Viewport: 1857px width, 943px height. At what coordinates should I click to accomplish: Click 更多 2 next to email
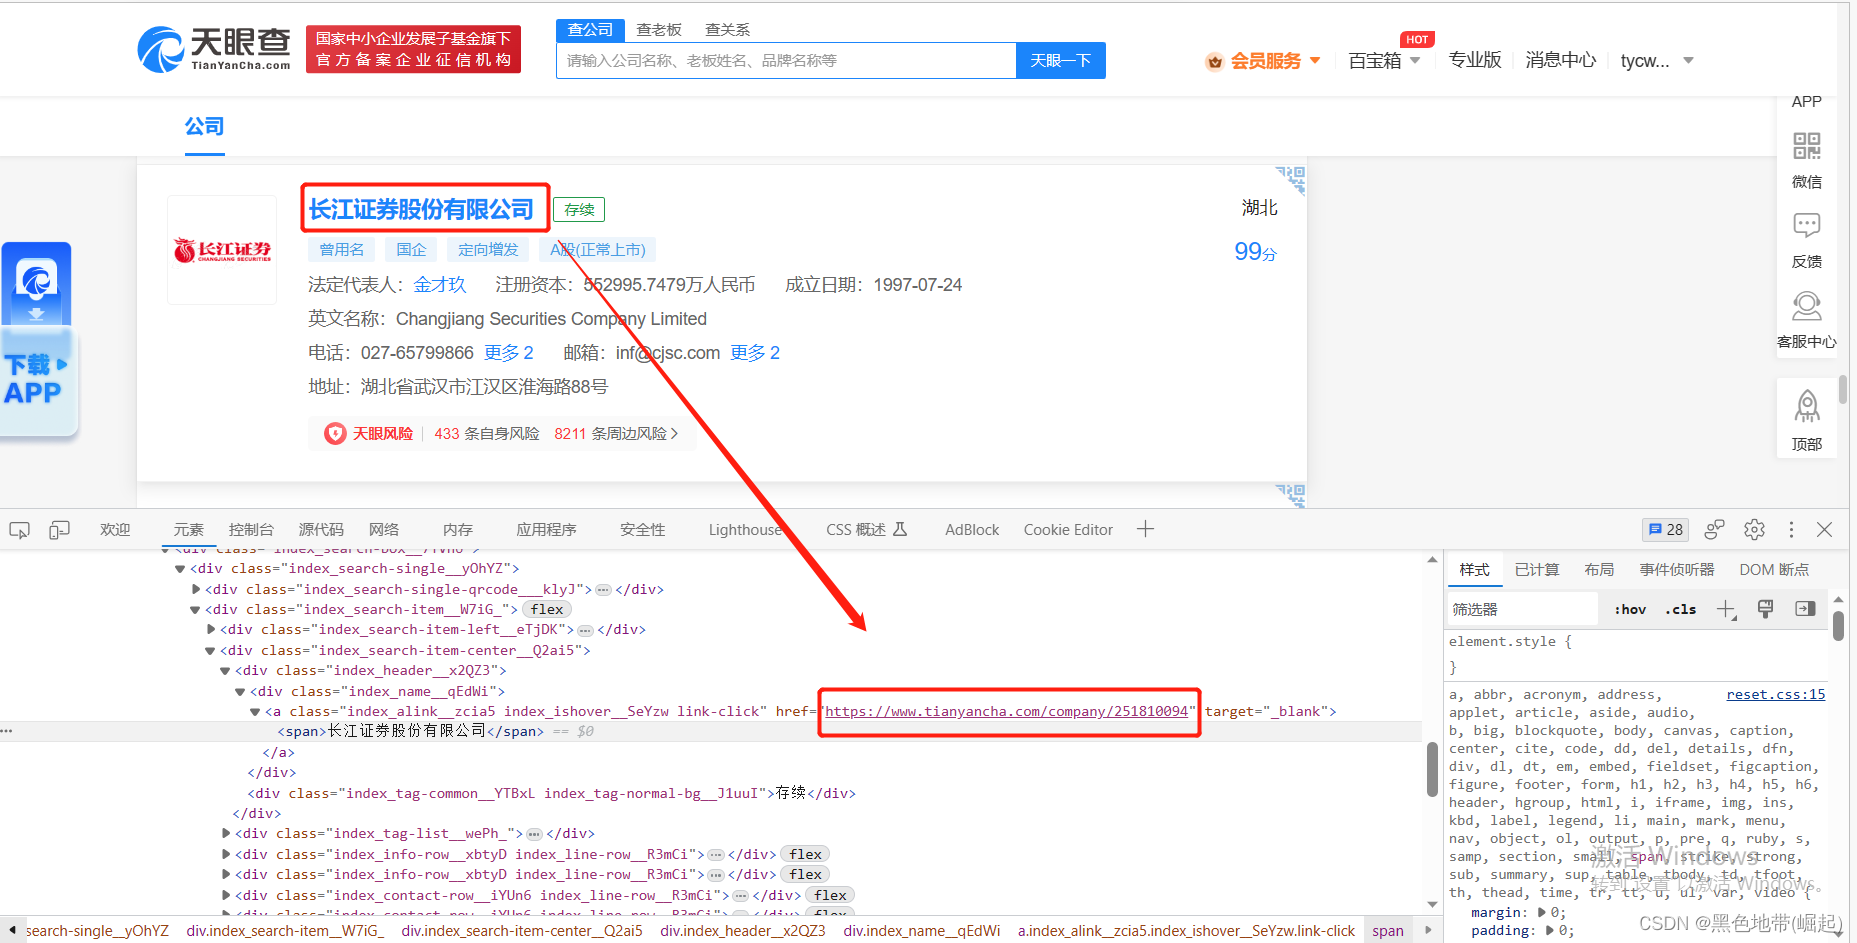[755, 353]
